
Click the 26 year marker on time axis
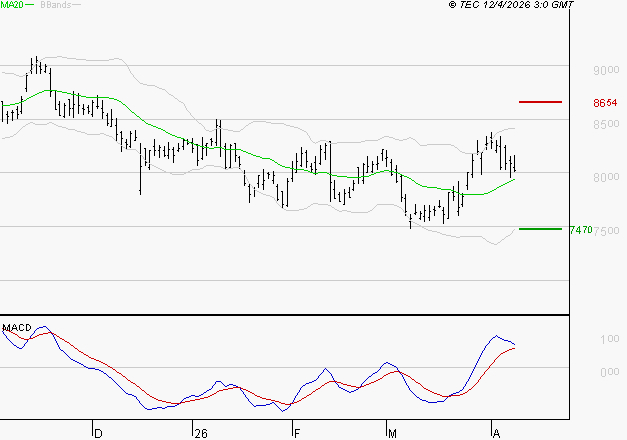[201, 434]
